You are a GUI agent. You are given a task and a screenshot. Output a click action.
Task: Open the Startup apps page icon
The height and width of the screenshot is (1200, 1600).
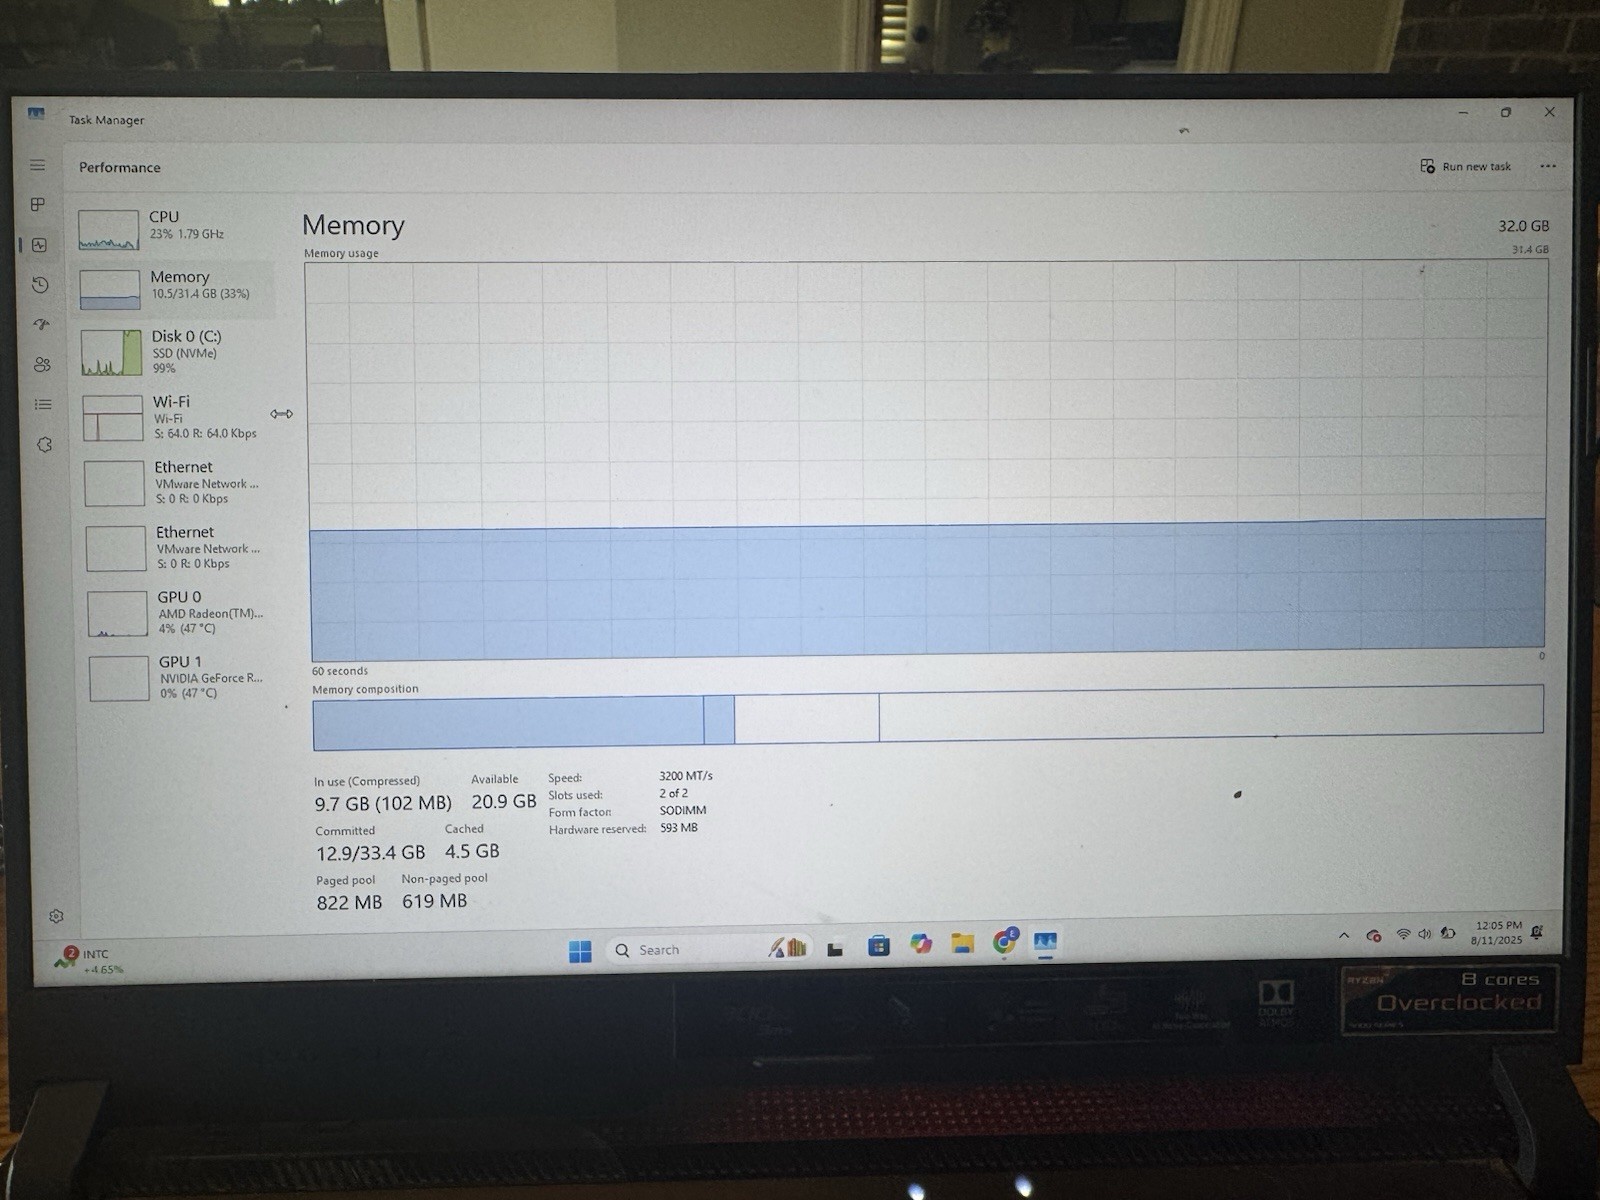pos(41,324)
